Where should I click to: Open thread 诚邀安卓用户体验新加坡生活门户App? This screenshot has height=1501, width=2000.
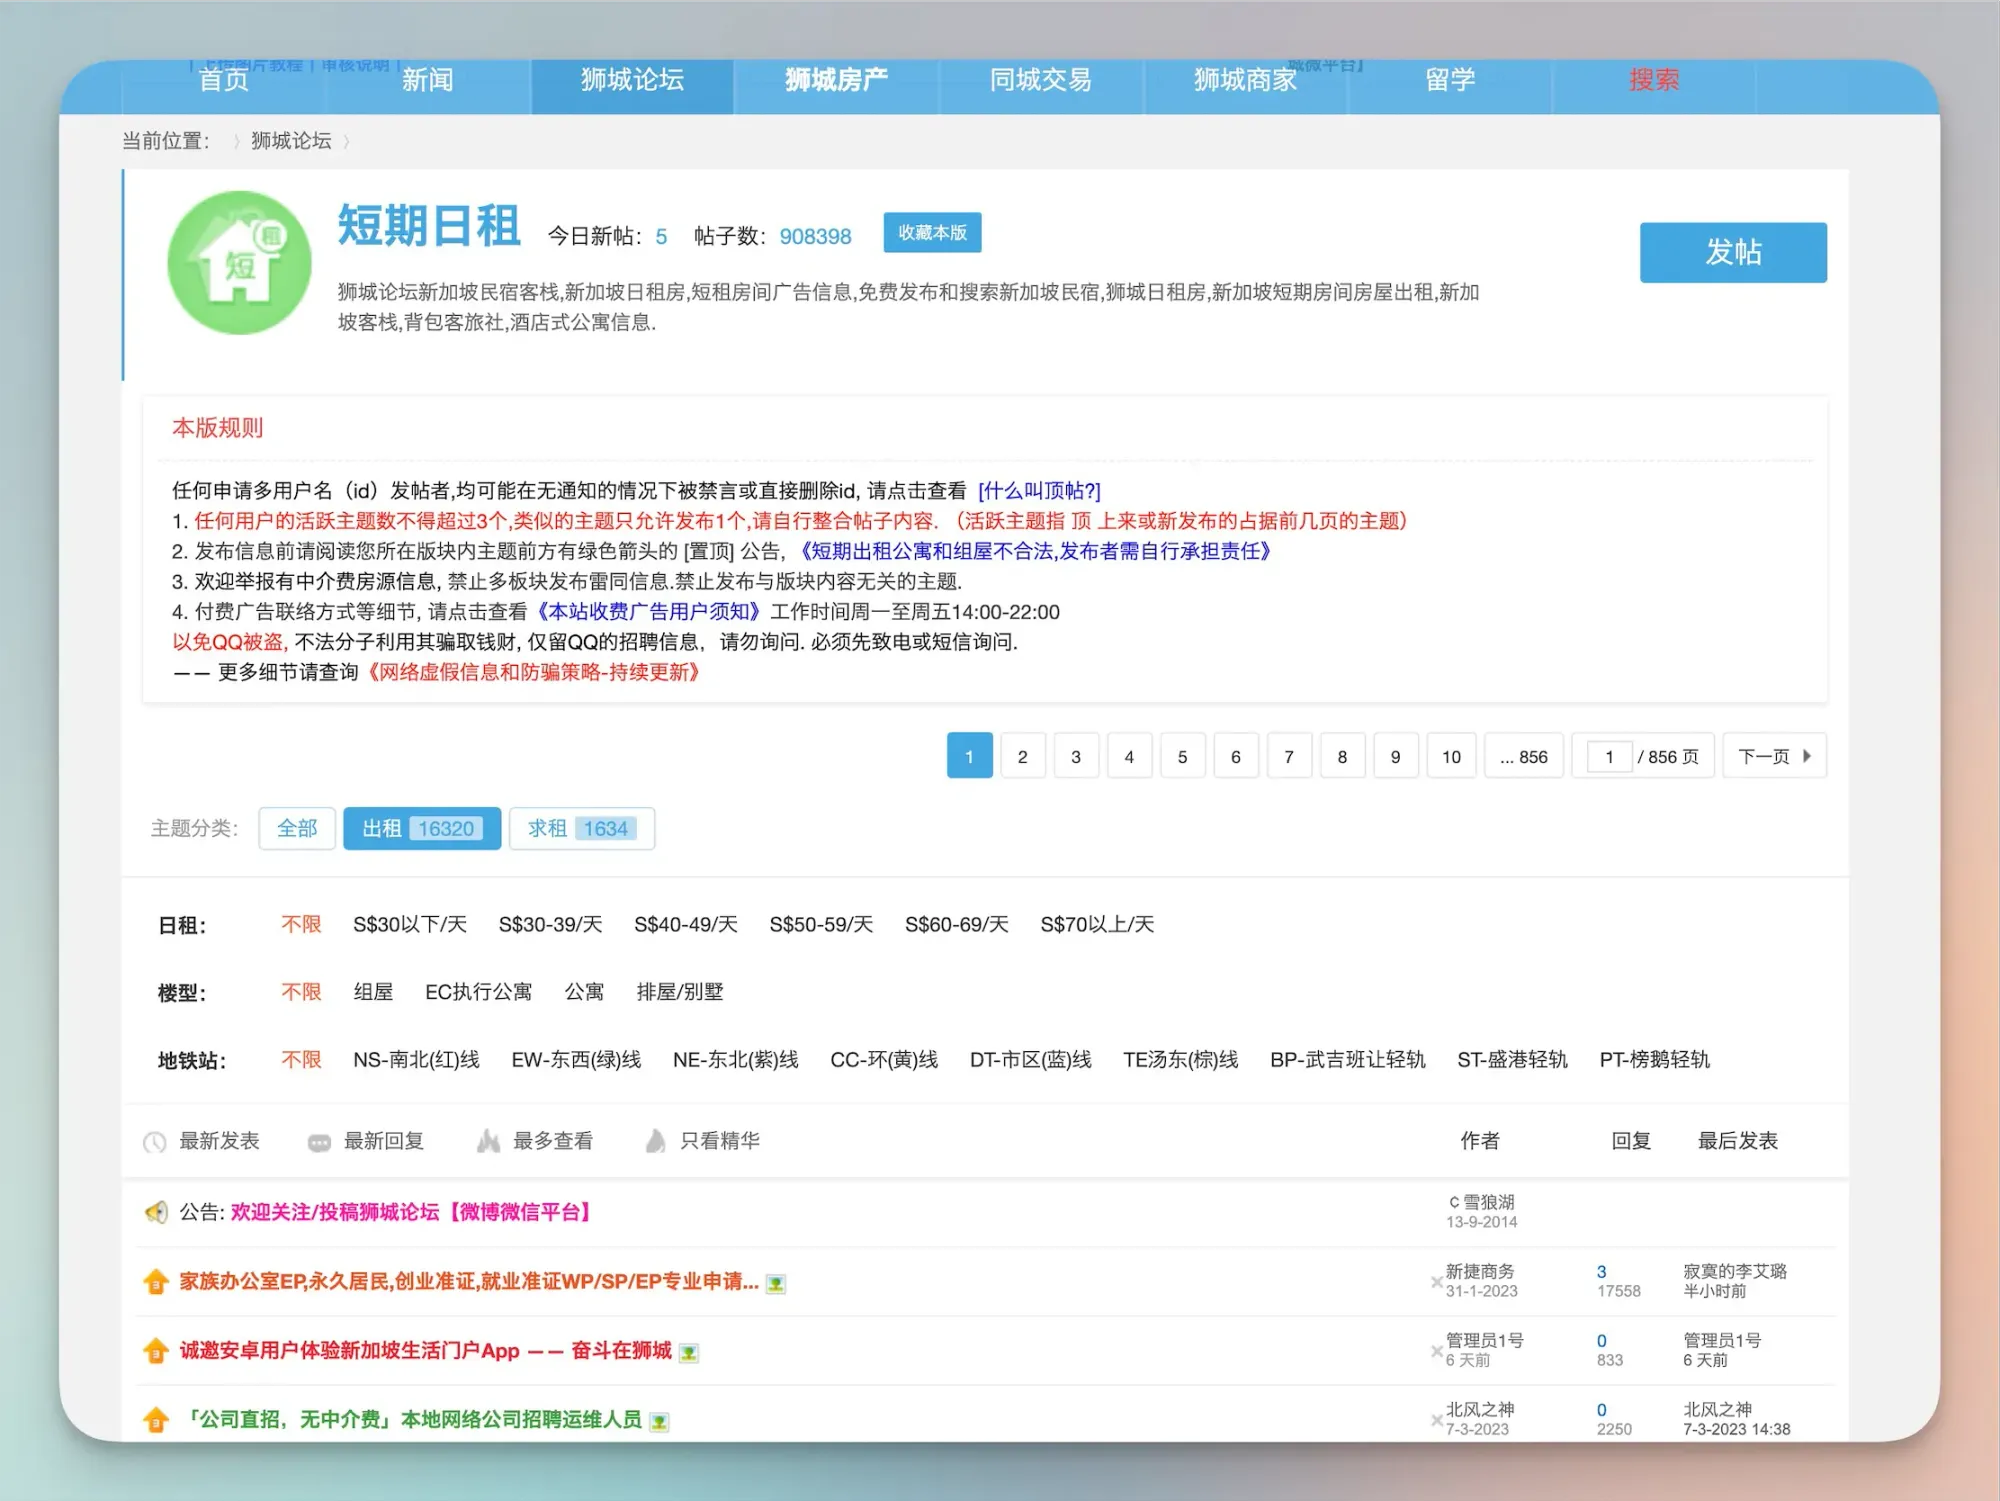[x=426, y=1351]
